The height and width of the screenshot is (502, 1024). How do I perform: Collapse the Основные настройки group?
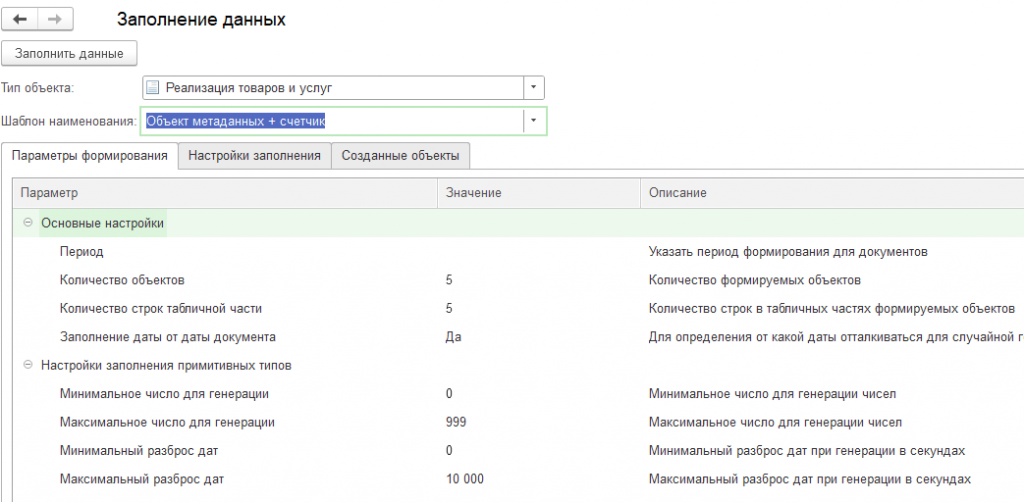point(27,223)
